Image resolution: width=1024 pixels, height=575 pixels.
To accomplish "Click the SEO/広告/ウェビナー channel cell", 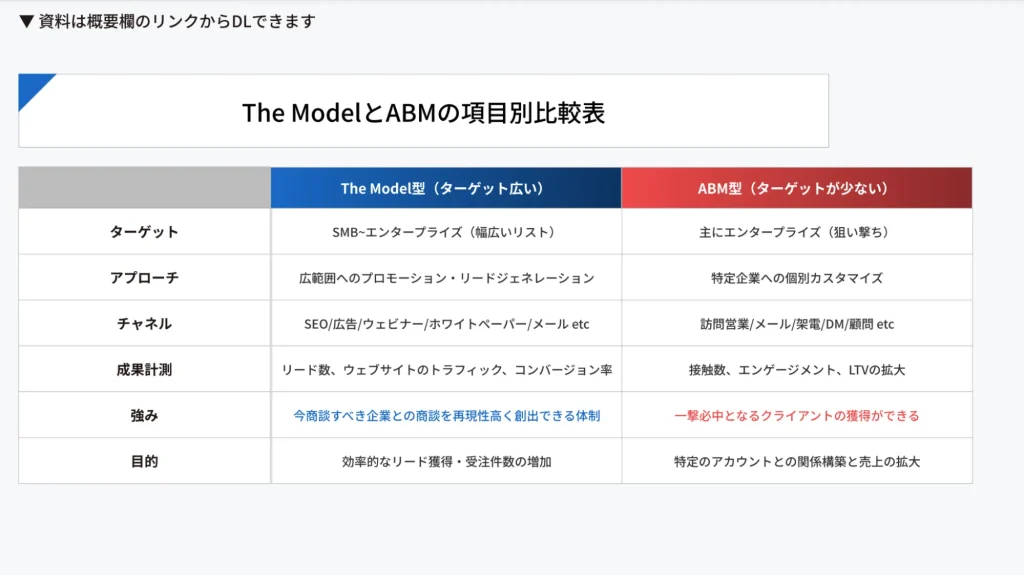I will pos(446,324).
